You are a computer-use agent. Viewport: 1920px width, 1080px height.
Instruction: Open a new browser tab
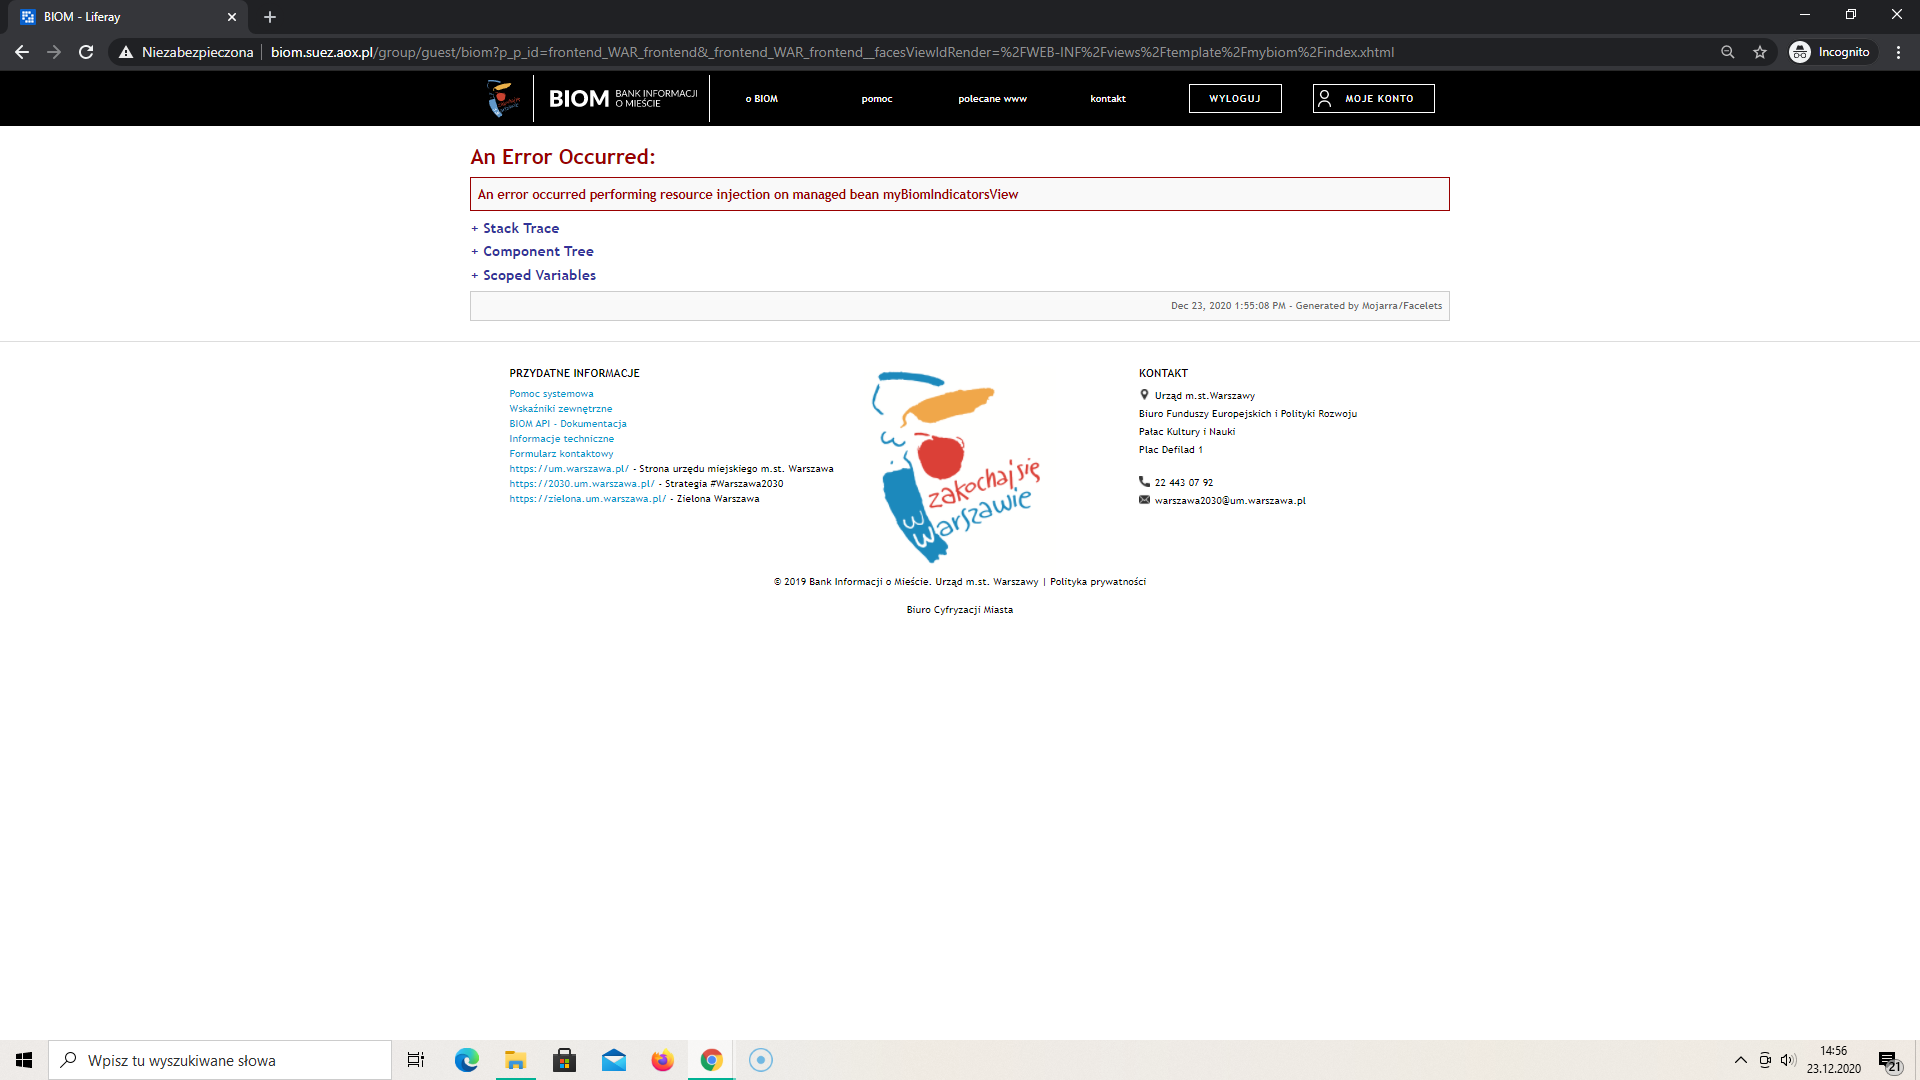point(270,17)
